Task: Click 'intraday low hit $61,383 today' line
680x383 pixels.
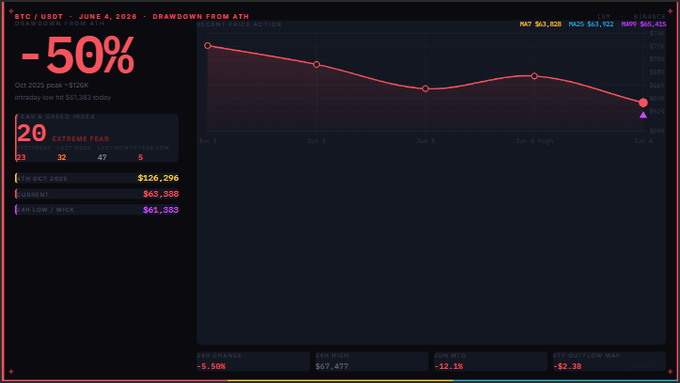Action: click(63, 98)
